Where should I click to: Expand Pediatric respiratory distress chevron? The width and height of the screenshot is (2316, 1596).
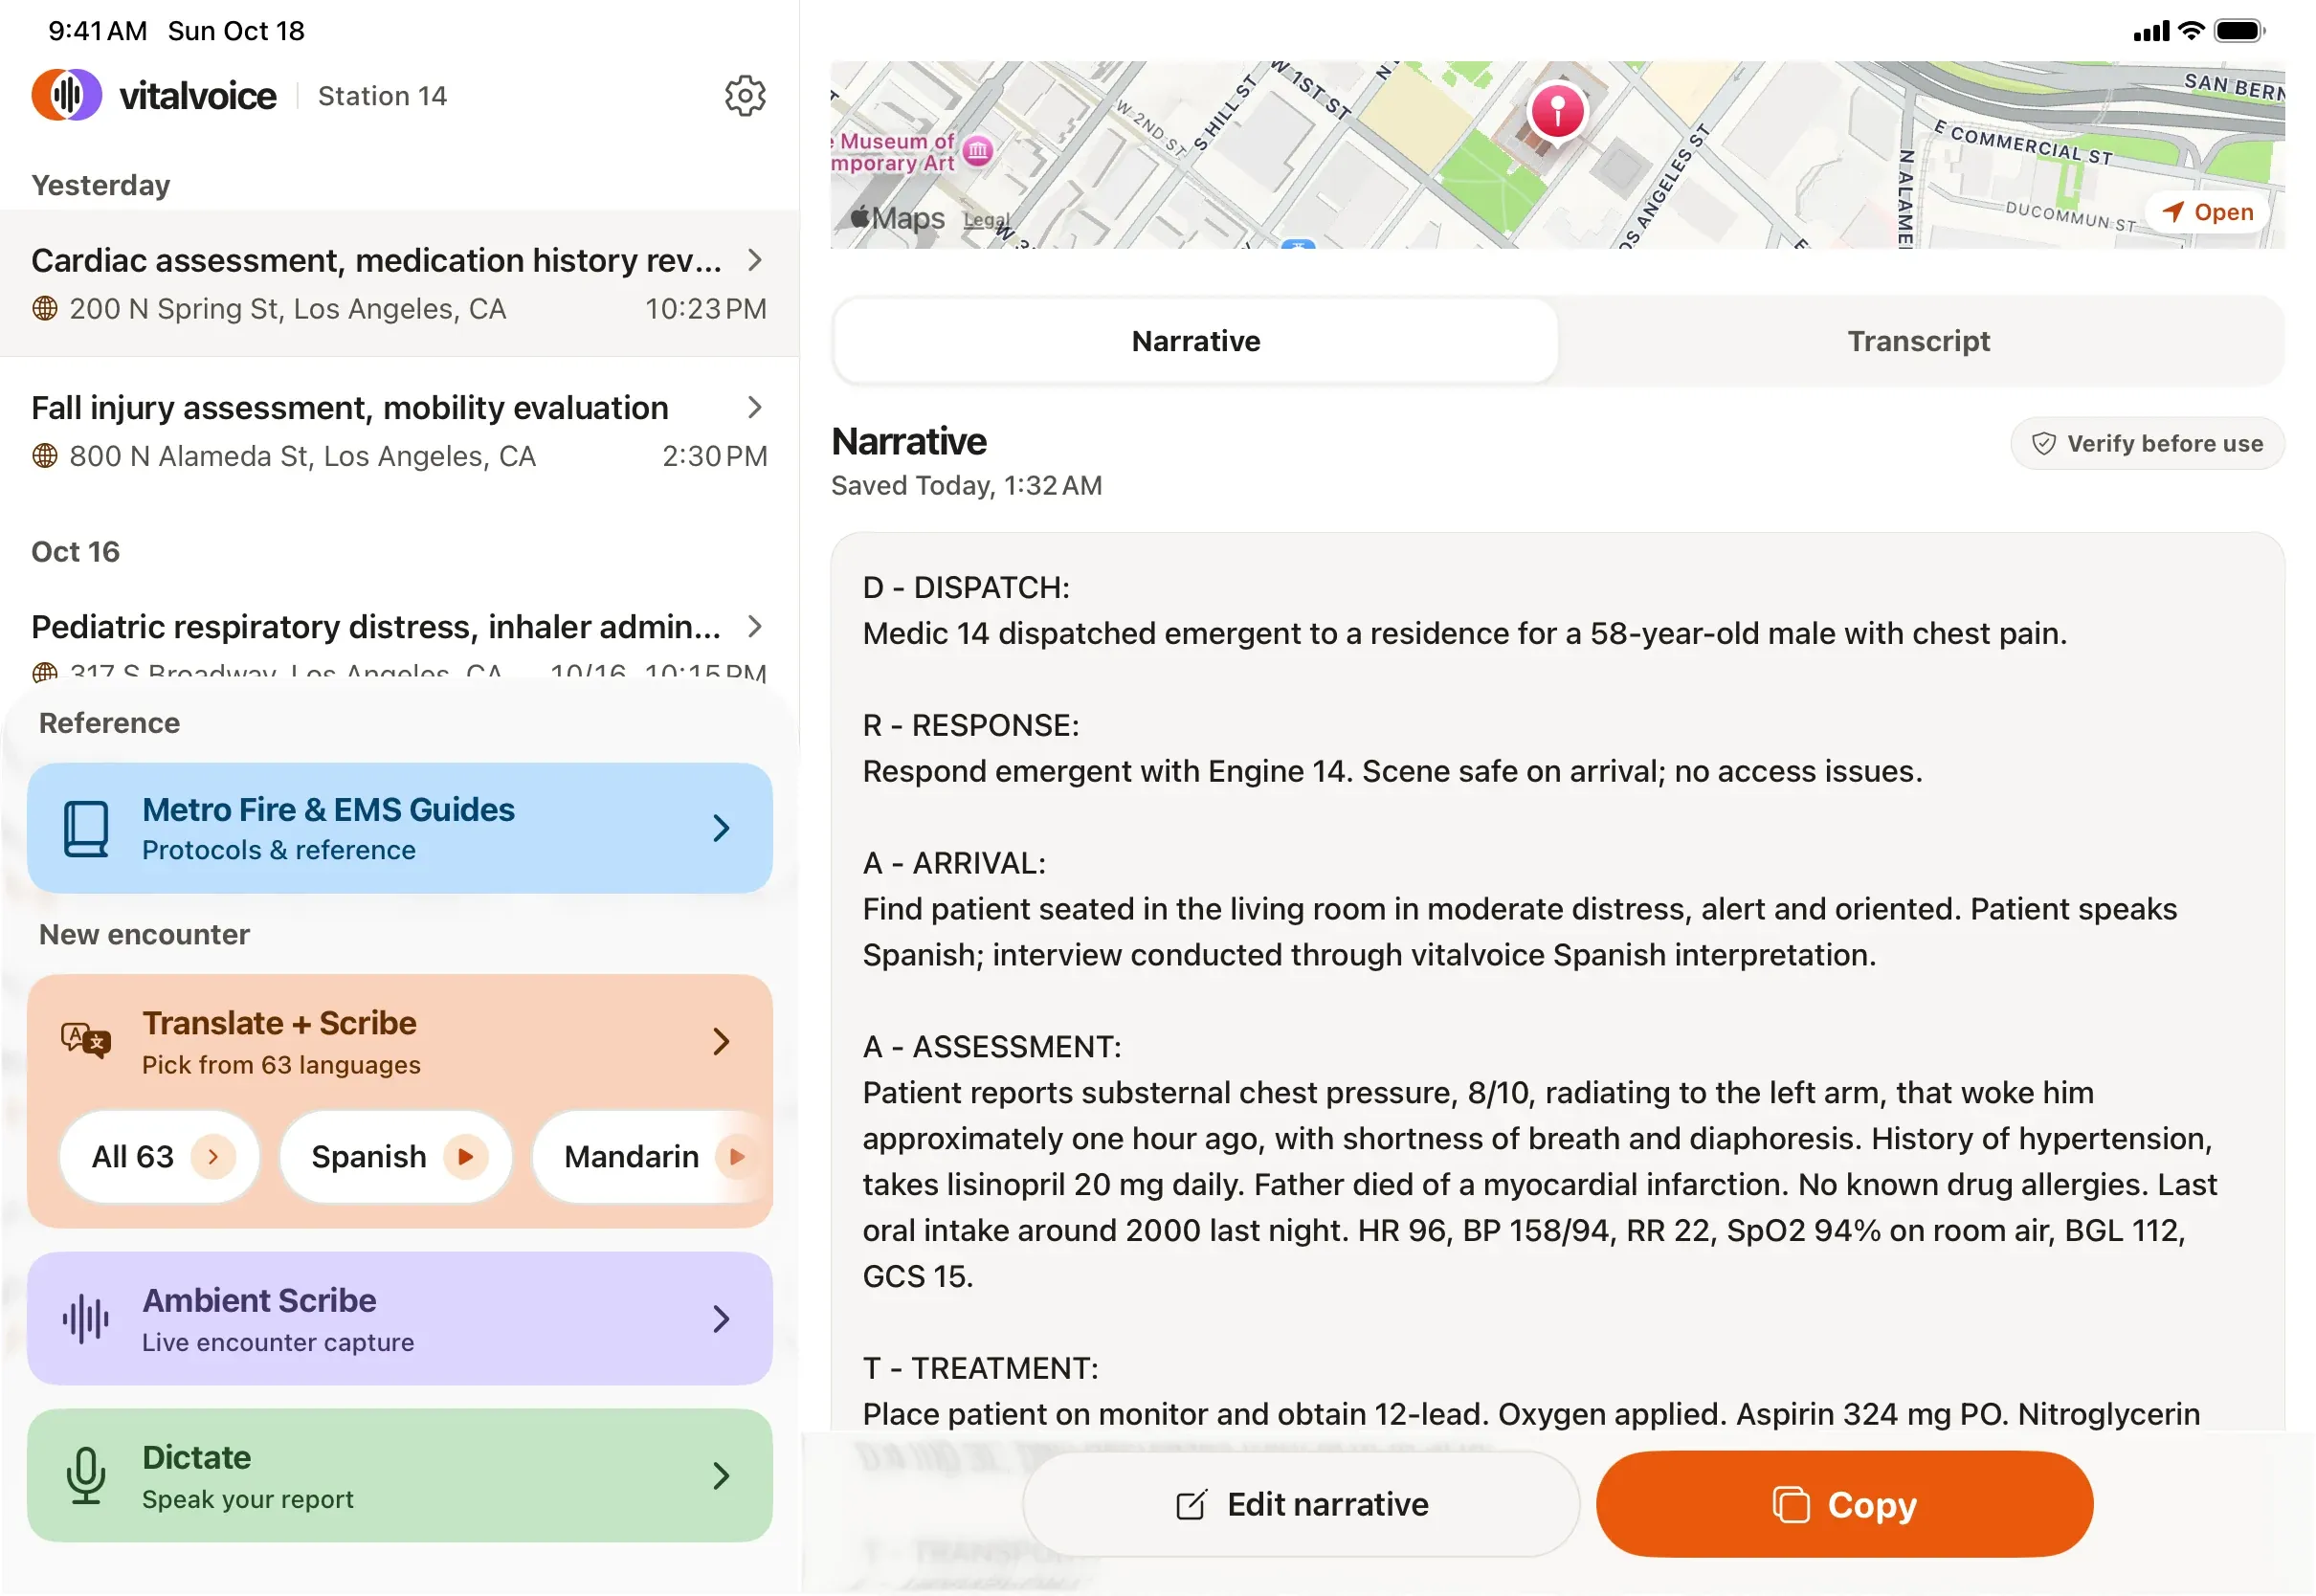tap(755, 627)
